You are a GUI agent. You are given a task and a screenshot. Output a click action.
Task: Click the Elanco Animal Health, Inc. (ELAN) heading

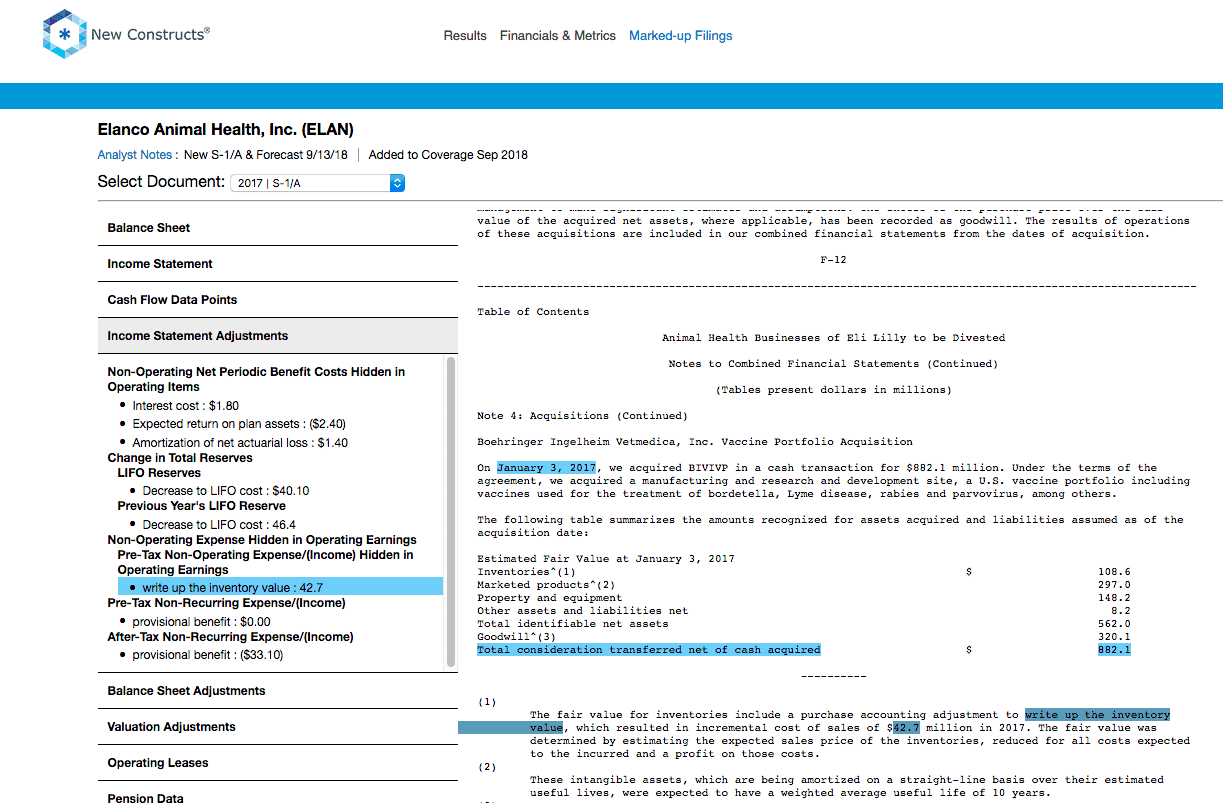225,130
